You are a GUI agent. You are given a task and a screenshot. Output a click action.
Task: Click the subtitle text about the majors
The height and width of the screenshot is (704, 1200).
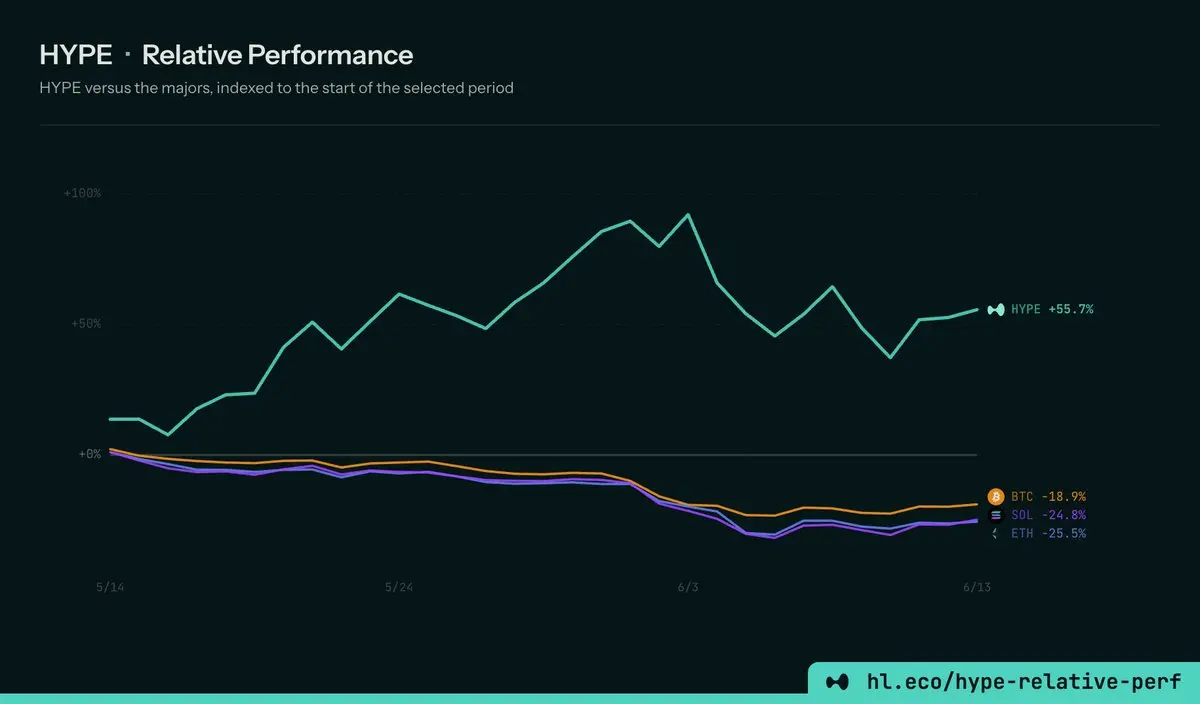[276, 88]
